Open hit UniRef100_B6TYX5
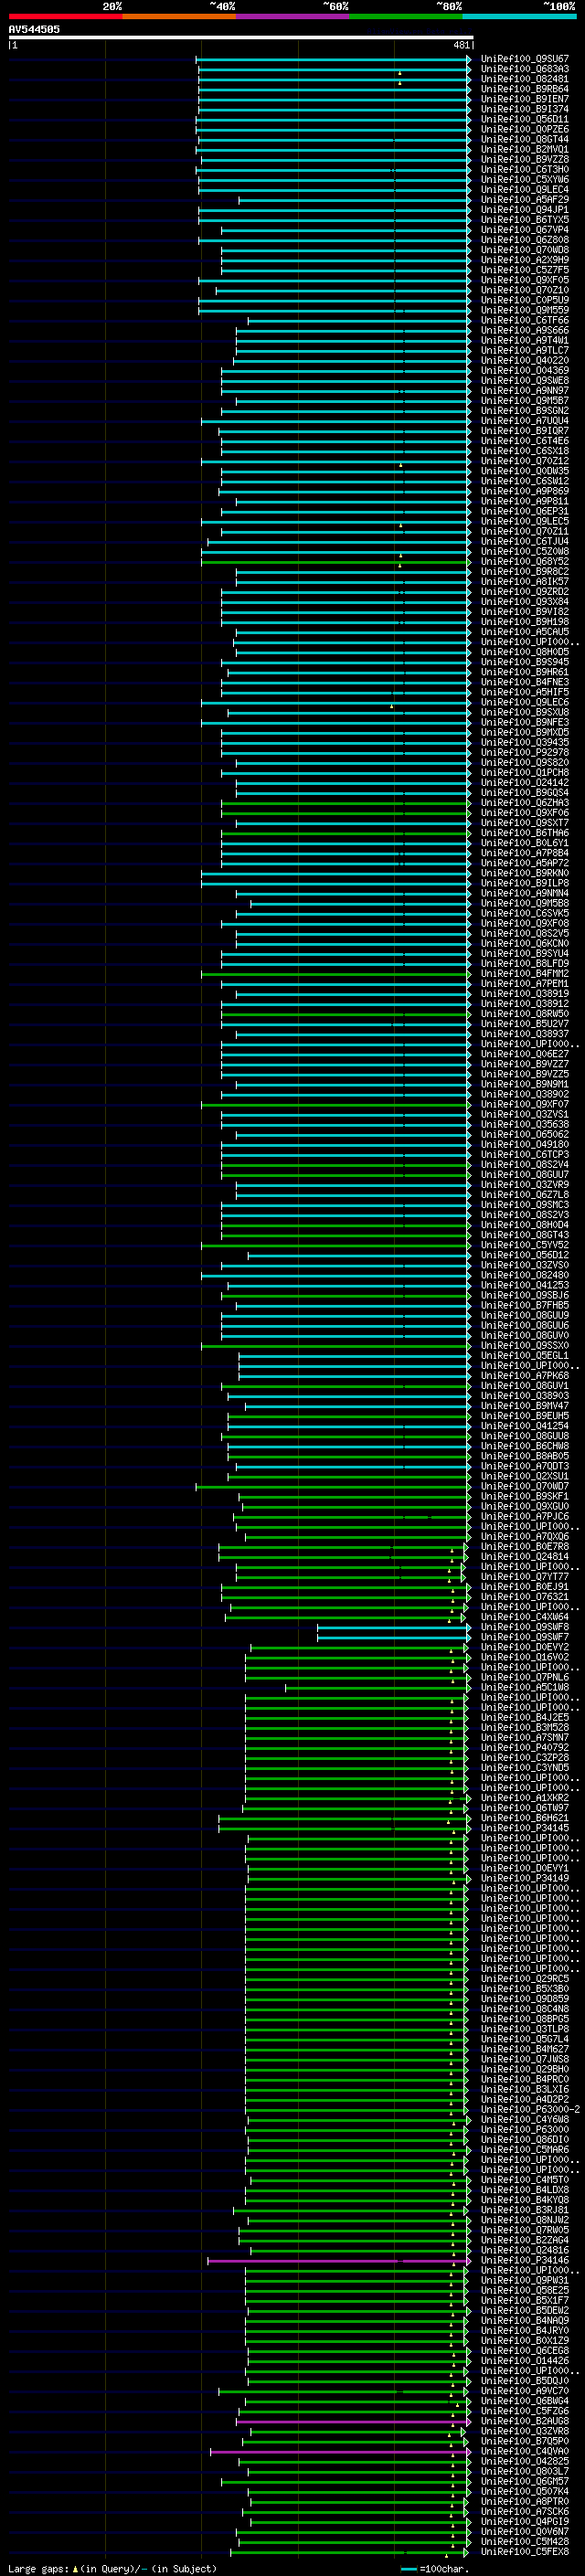Screen dimensions: 585x2576 525,220
